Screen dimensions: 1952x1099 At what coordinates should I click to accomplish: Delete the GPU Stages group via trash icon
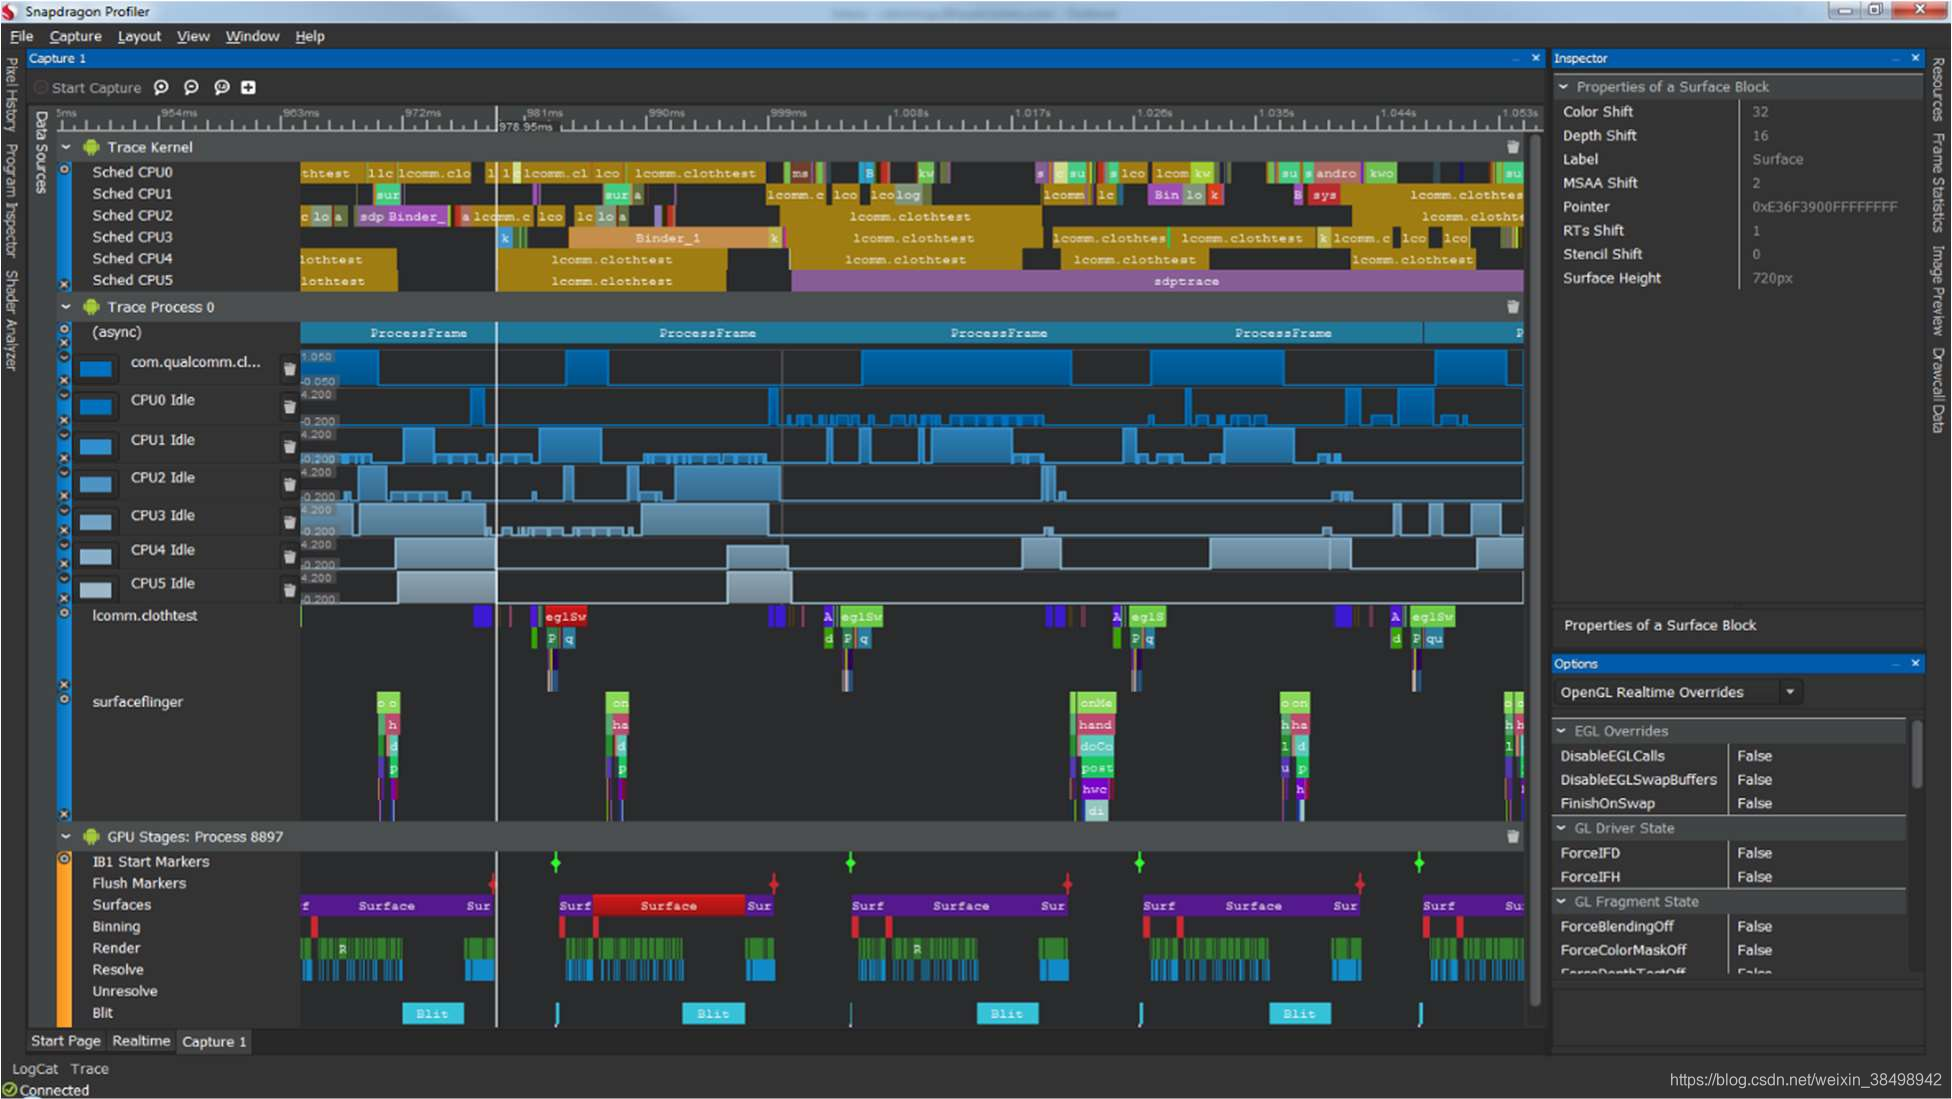point(1513,837)
